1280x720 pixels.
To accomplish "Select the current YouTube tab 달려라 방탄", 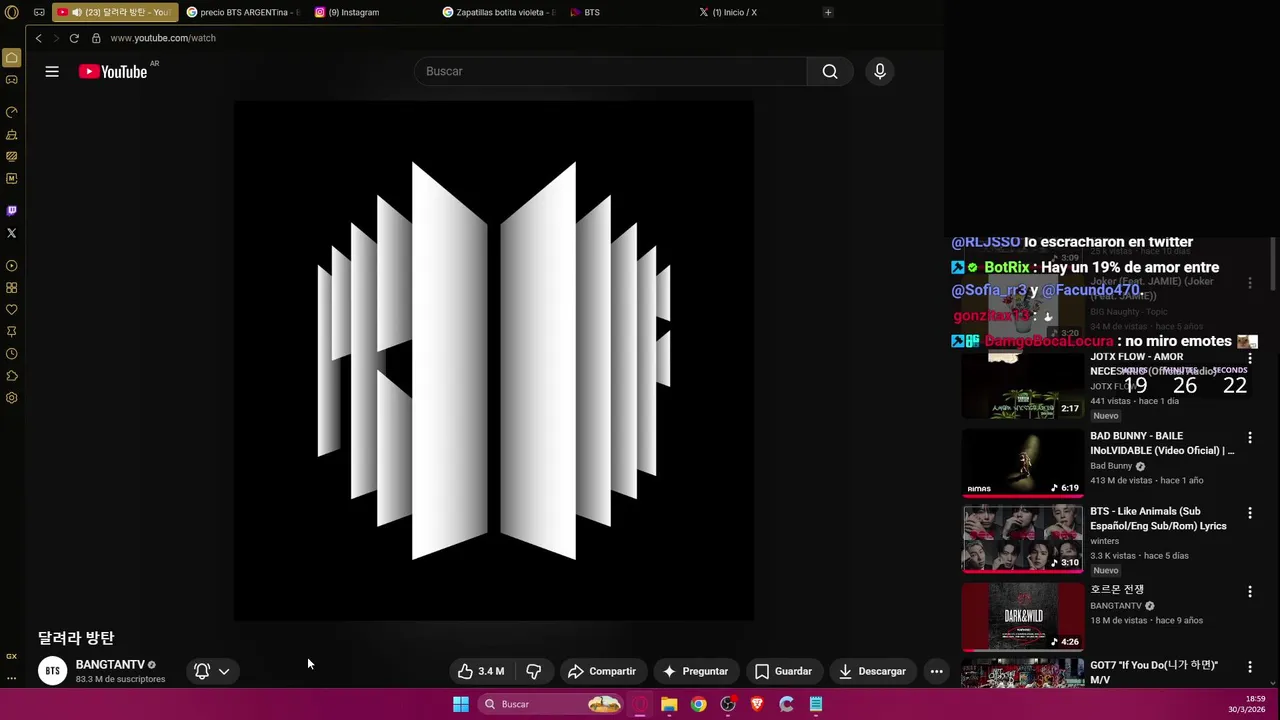I will click(x=115, y=12).
